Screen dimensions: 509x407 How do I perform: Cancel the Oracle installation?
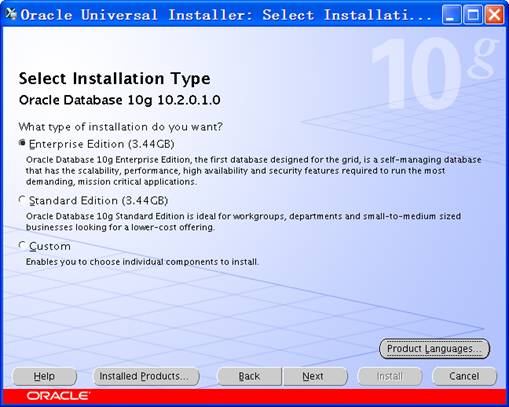[x=464, y=376]
